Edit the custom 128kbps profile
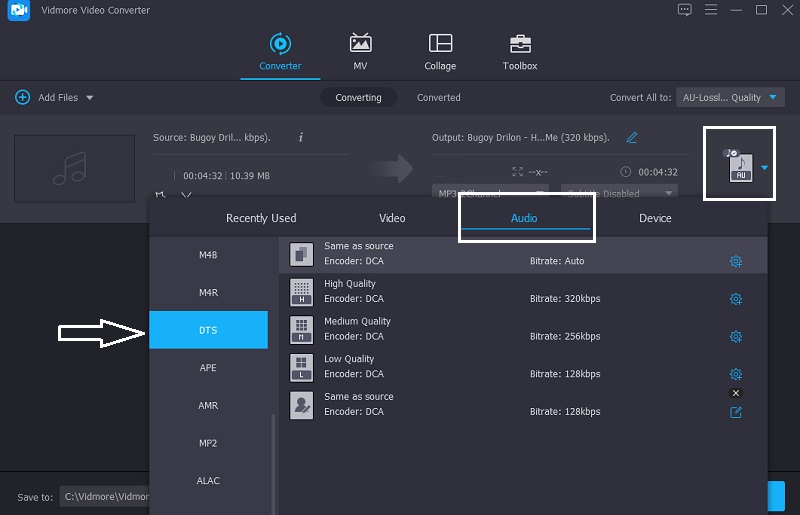This screenshot has height=515, width=800. [x=736, y=412]
